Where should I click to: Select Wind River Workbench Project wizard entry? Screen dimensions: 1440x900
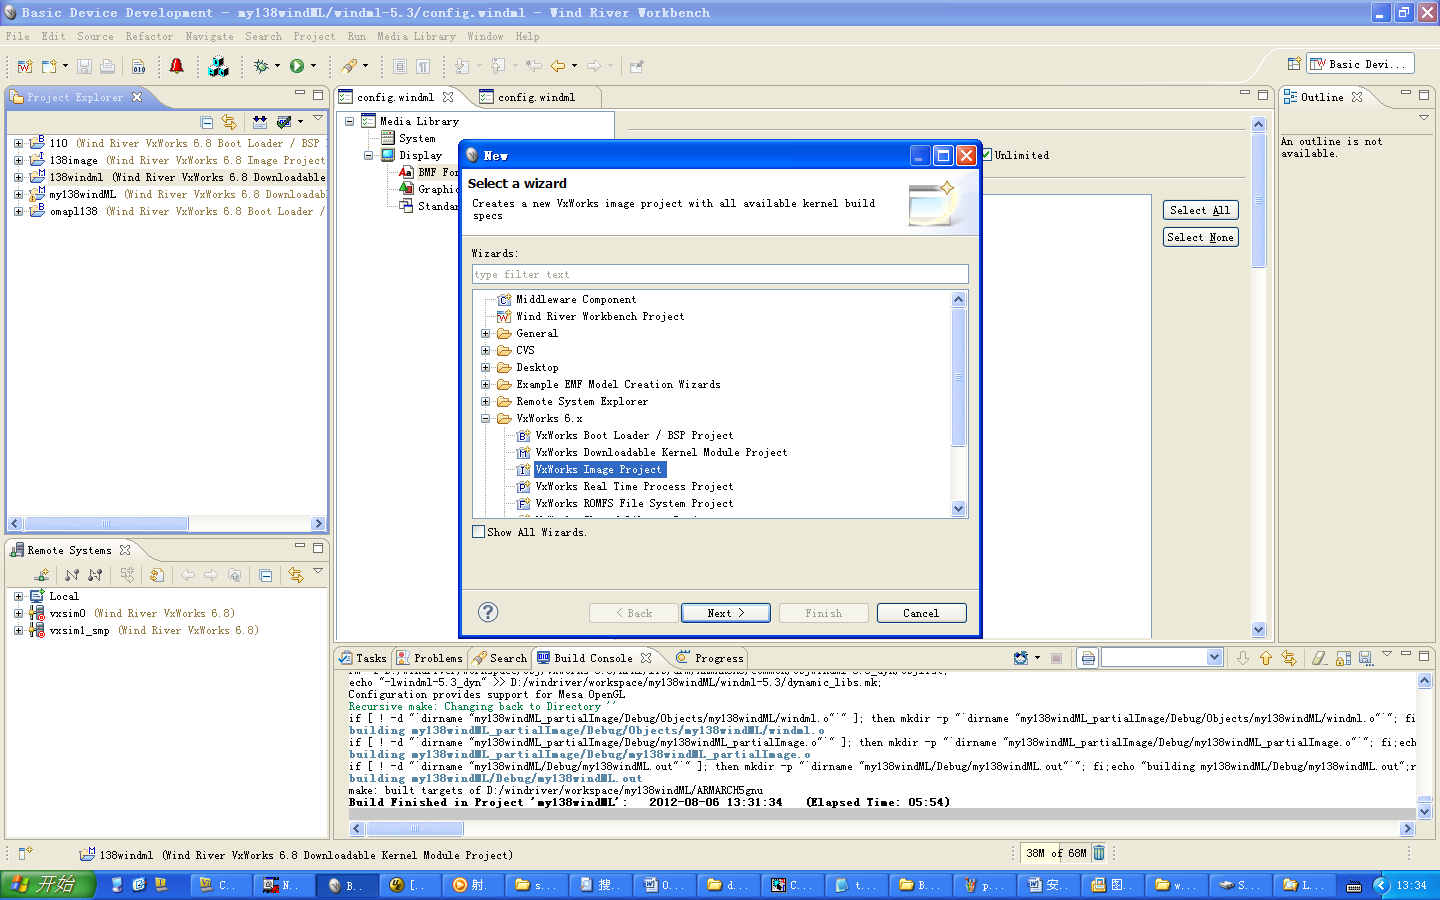pos(600,317)
